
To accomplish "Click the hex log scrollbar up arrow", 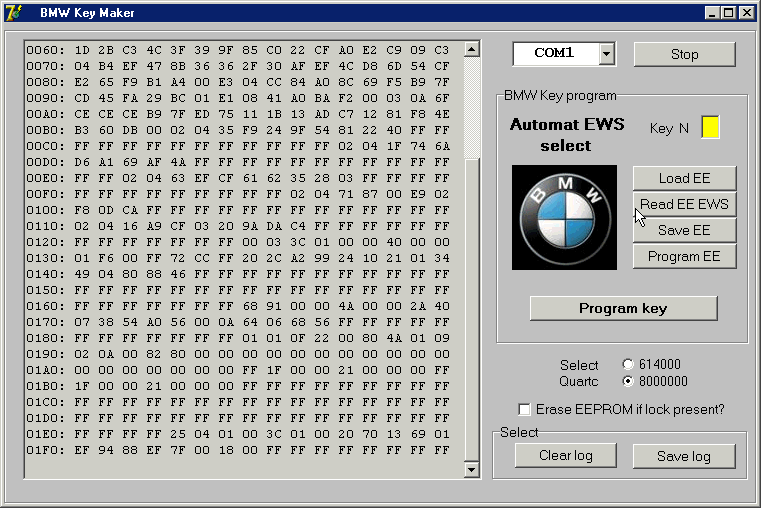I will [472, 49].
